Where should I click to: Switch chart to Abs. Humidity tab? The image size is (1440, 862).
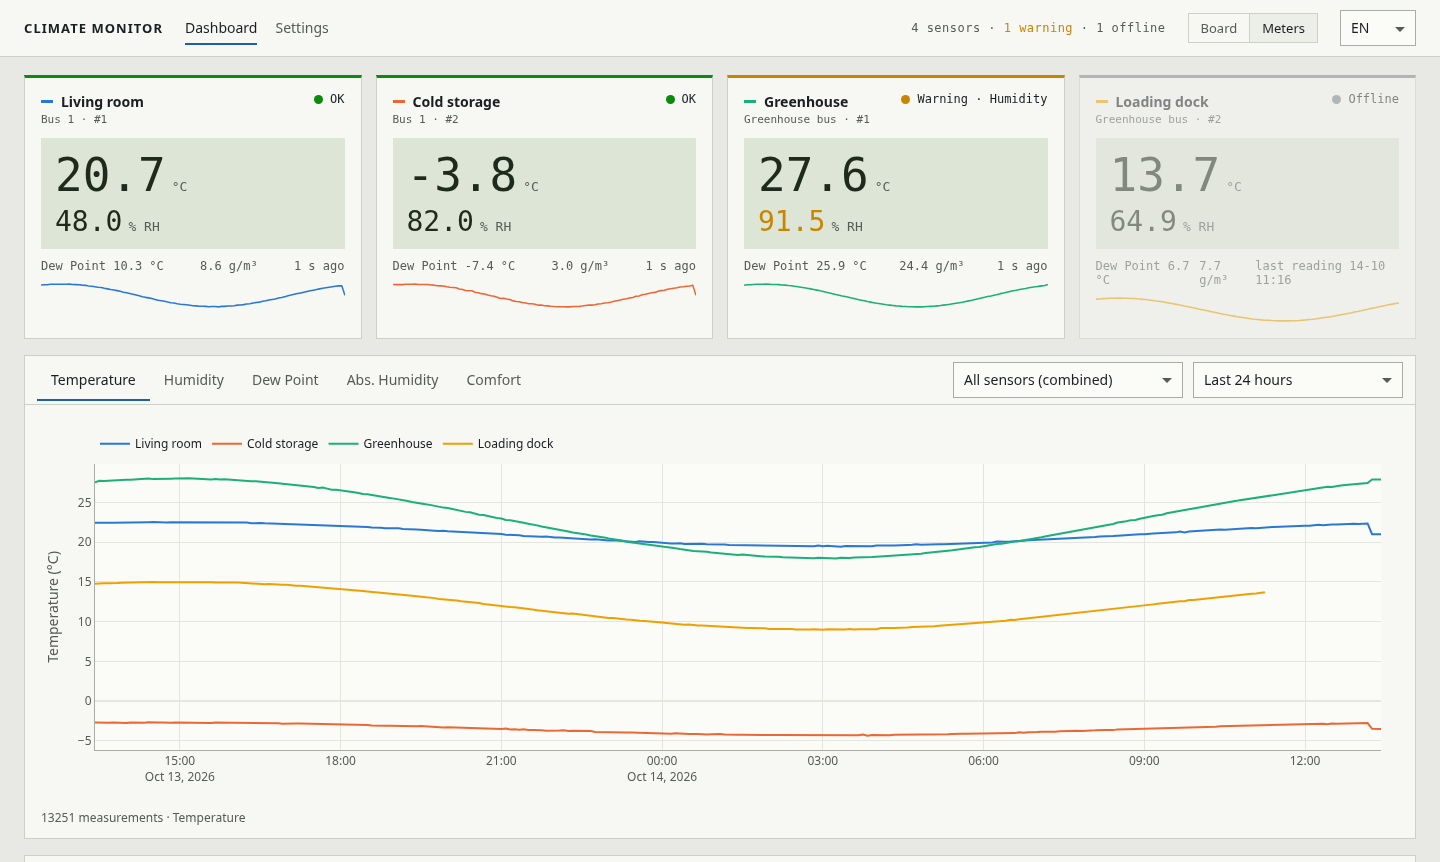(393, 380)
